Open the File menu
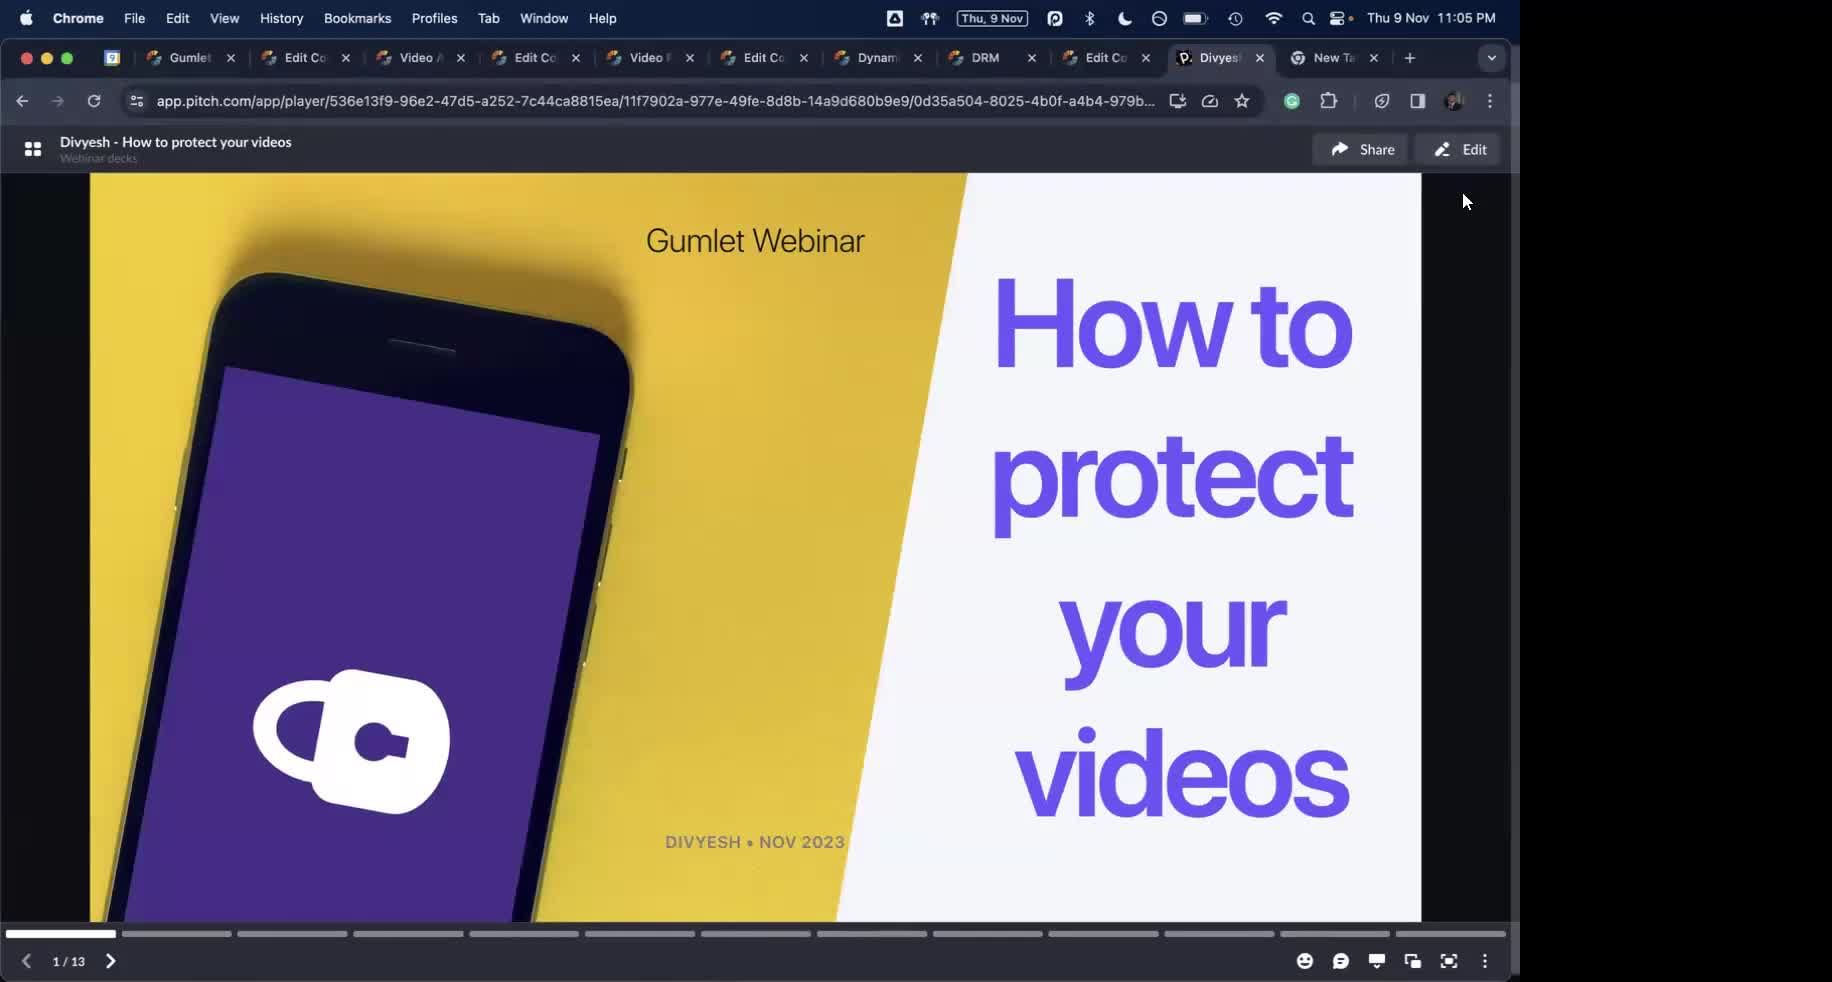 click(134, 18)
